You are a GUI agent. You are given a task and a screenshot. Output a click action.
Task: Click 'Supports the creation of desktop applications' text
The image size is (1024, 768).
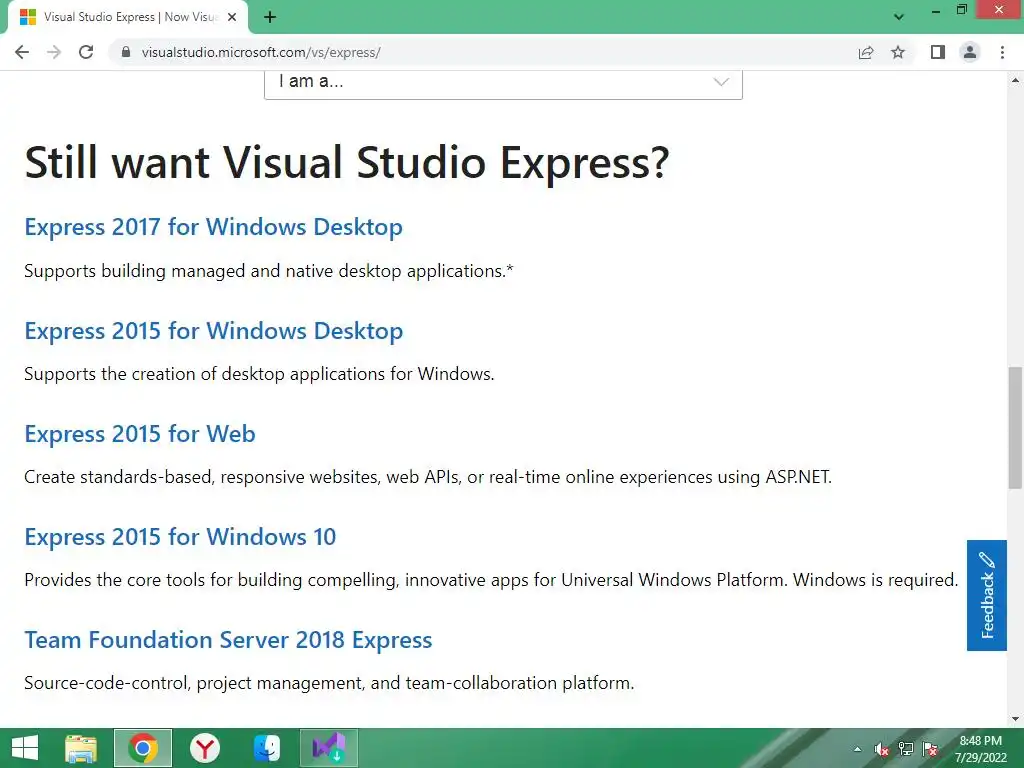click(259, 374)
